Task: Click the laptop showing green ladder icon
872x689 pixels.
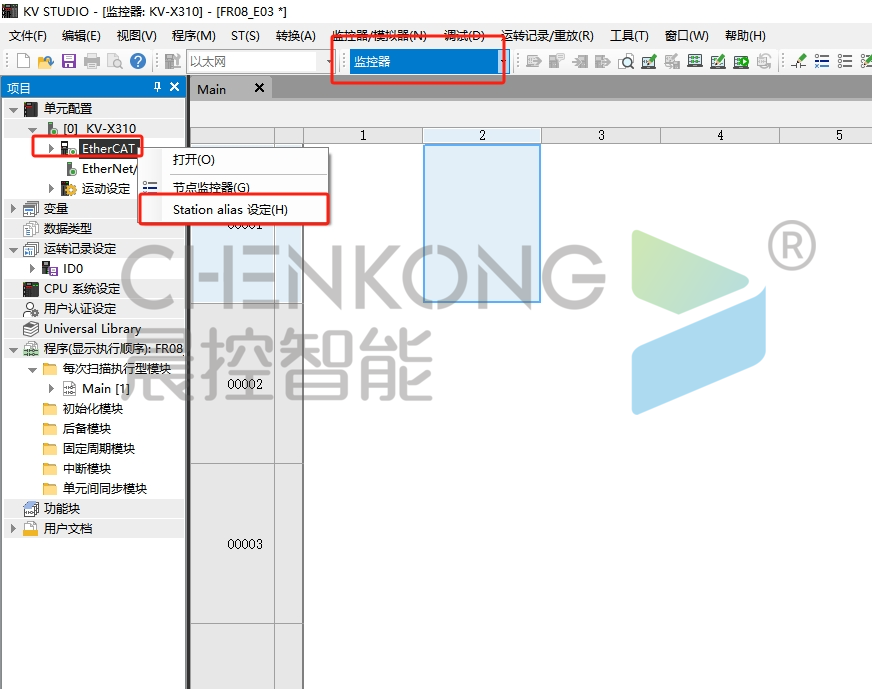Action: pos(695,61)
